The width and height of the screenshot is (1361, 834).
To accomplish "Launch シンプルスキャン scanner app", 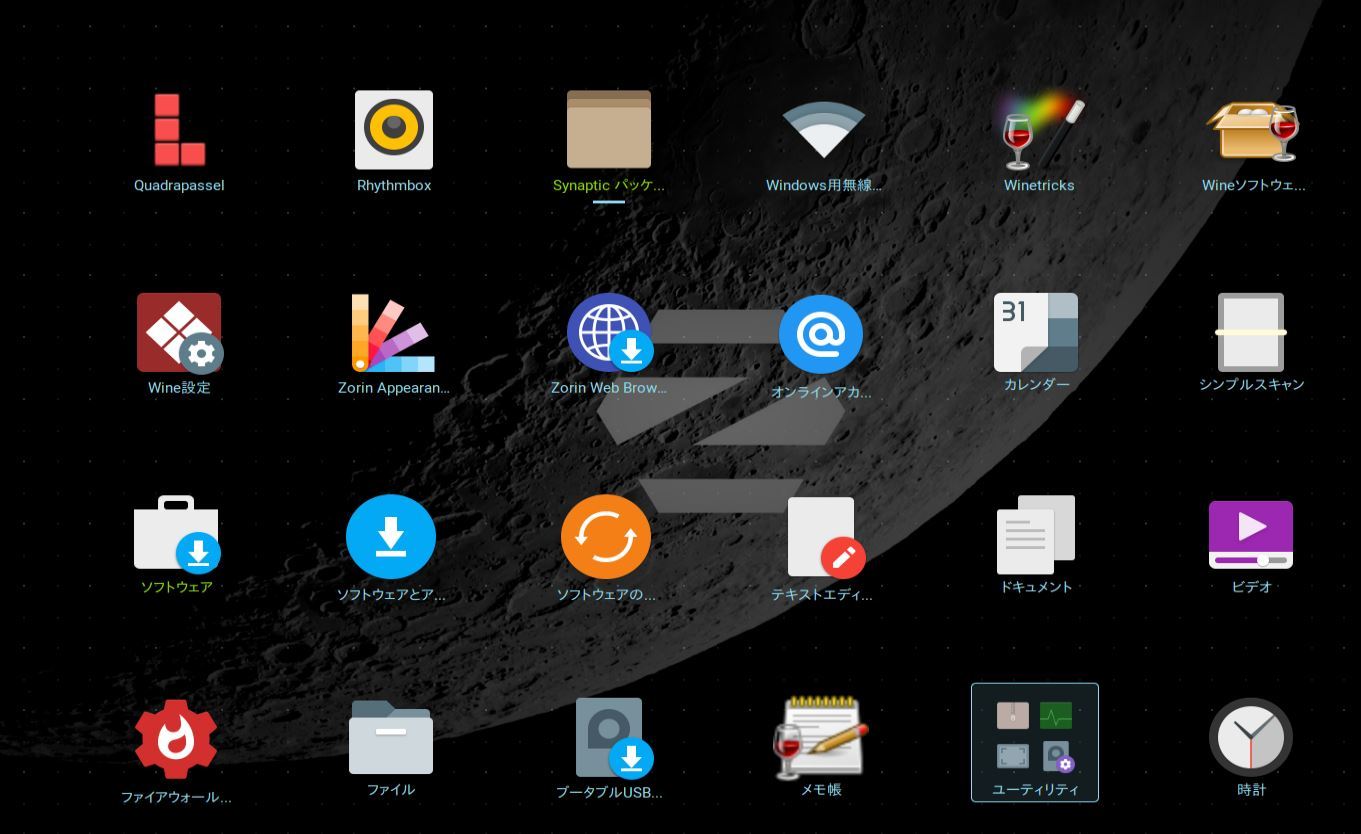I will coord(1251,332).
